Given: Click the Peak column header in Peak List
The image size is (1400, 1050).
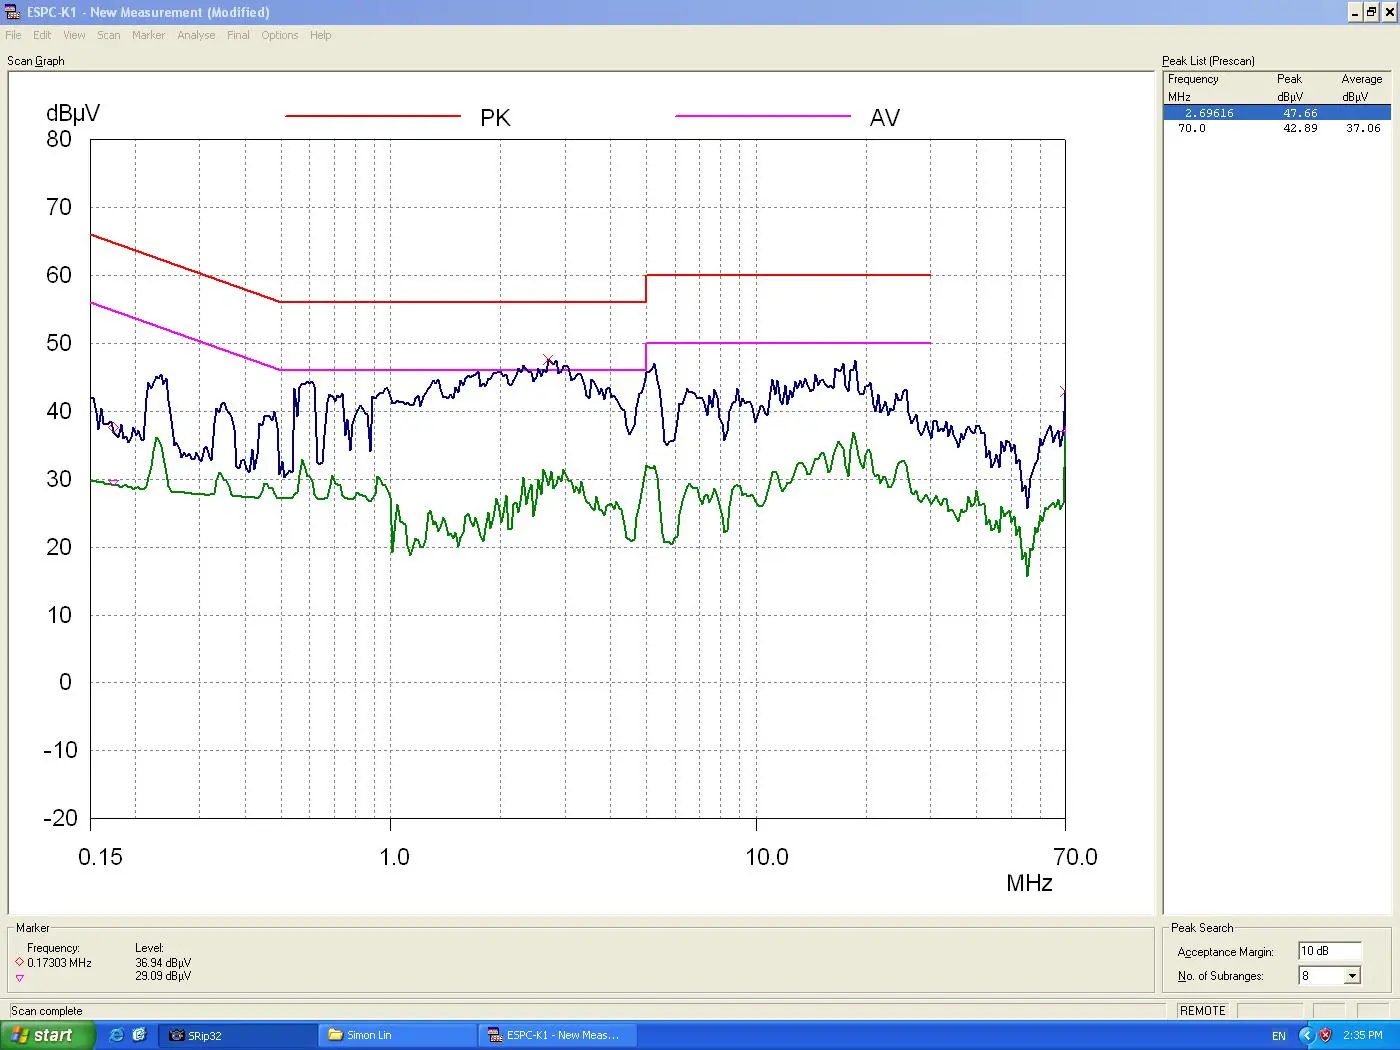Looking at the screenshot, I should [x=1289, y=79].
